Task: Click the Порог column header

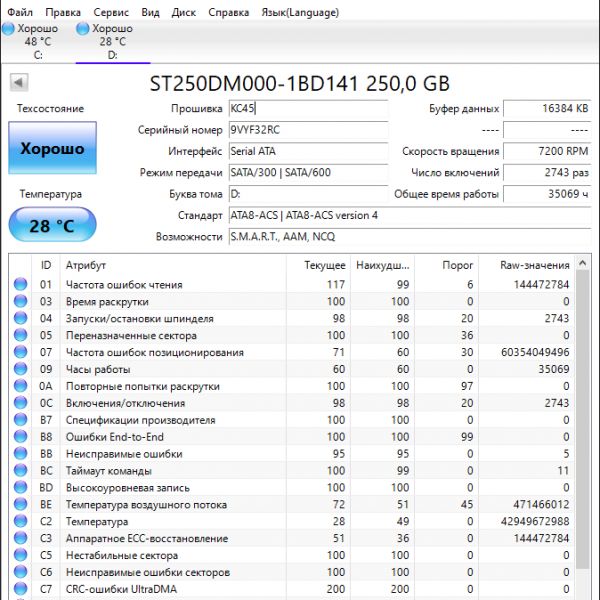Action: click(x=446, y=265)
